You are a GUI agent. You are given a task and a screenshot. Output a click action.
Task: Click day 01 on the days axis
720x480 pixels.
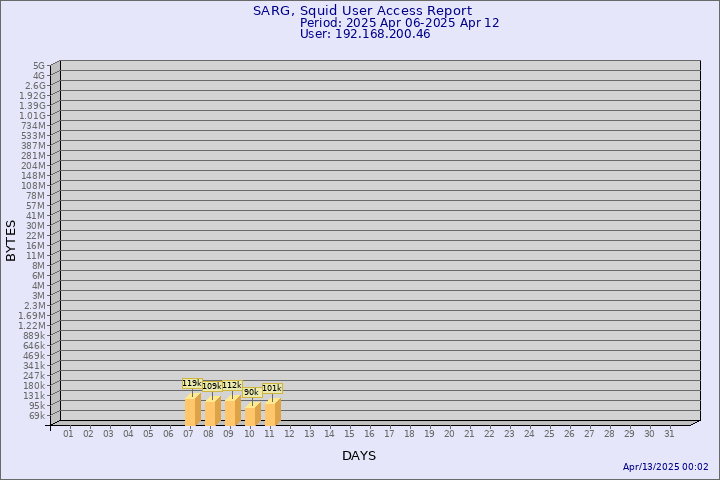pyautogui.click(x=68, y=433)
